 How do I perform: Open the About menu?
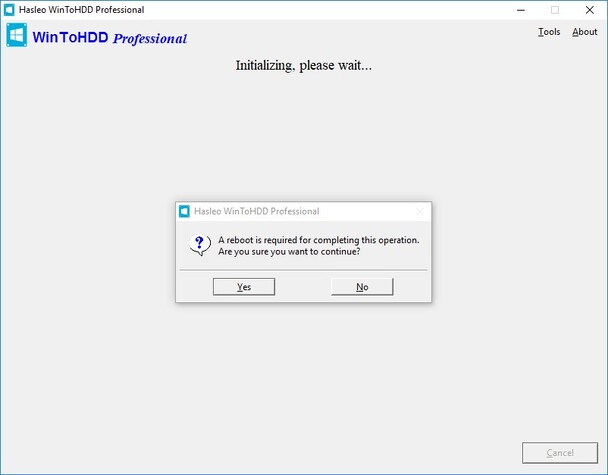pyautogui.click(x=584, y=32)
